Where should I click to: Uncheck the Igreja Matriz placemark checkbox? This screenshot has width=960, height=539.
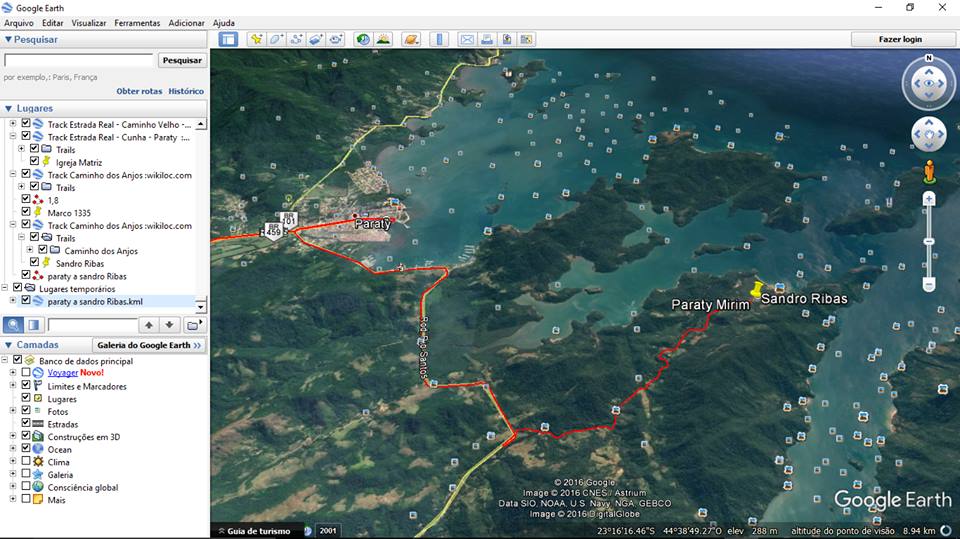(34, 161)
